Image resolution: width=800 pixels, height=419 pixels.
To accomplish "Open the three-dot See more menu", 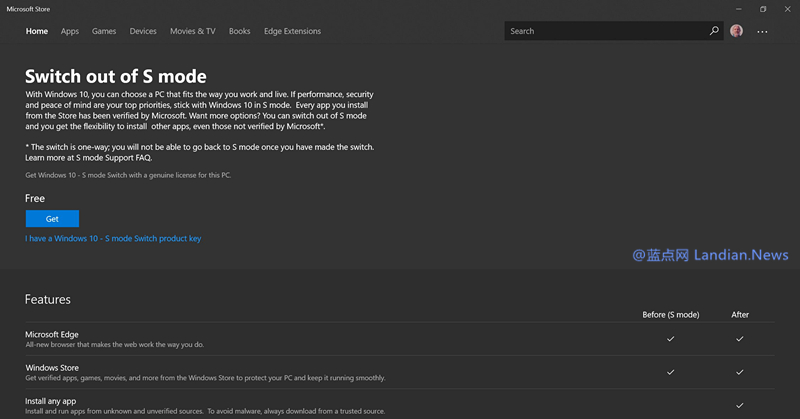I will click(x=763, y=31).
